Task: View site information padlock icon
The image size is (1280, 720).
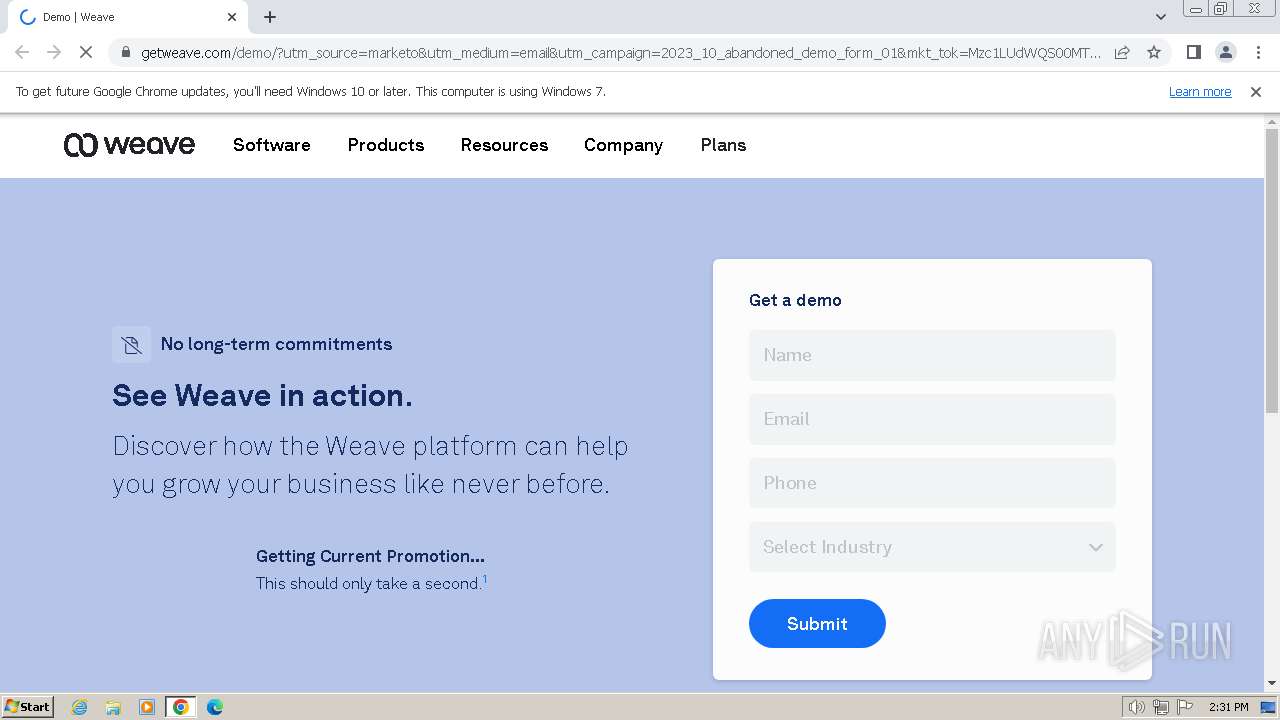Action: (126, 52)
